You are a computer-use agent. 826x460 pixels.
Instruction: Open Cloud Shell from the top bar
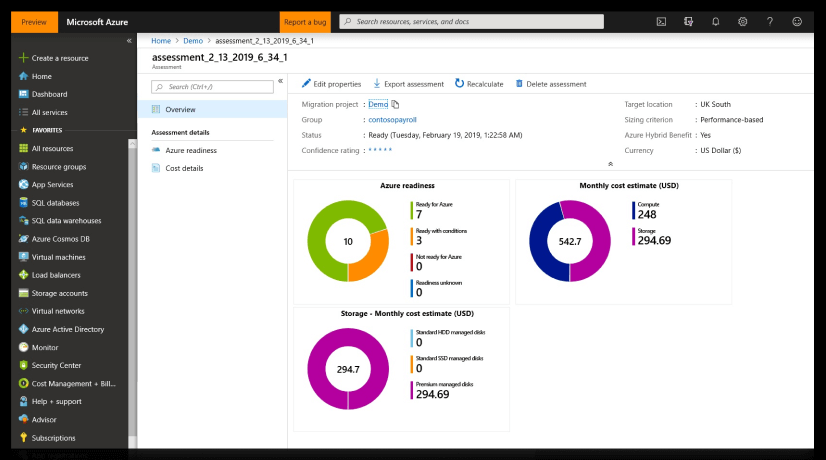(x=661, y=22)
